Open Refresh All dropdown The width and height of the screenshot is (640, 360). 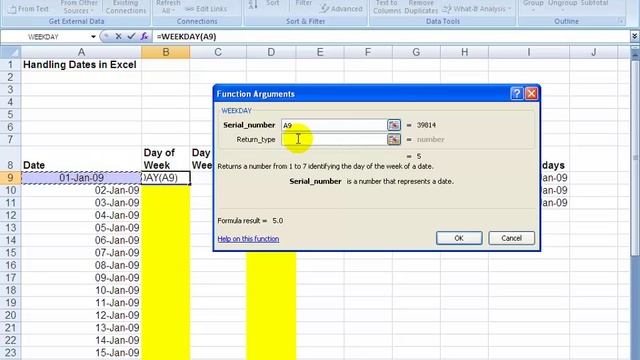[x=168, y=7]
